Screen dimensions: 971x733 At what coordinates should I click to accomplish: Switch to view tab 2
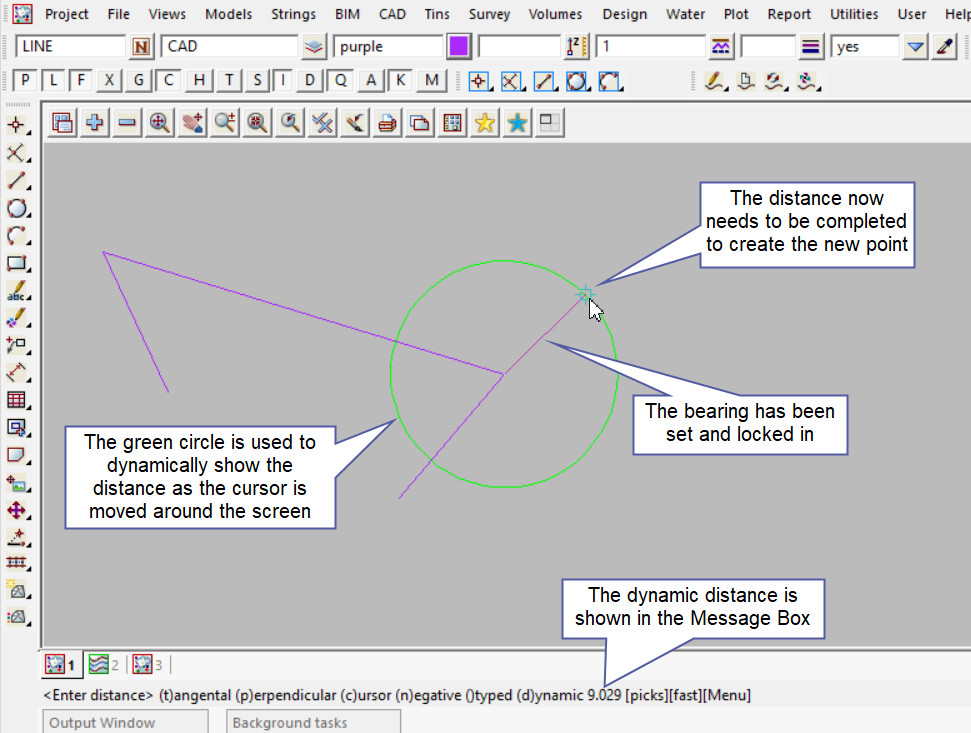[x=102, y=664]
